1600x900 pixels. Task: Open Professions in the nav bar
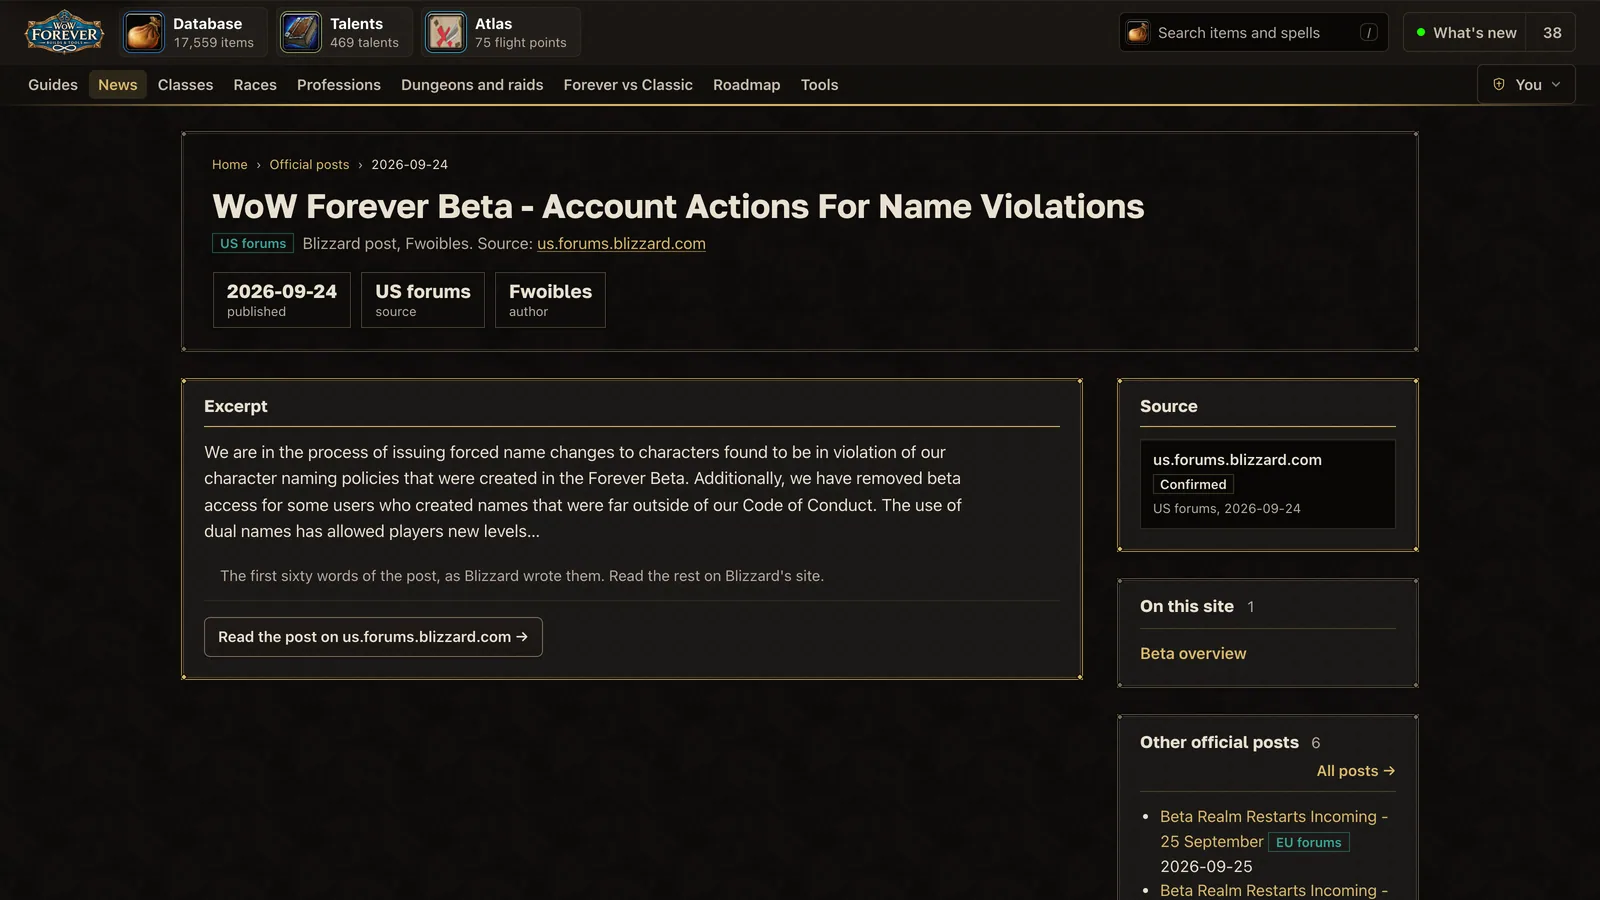[339, 85]
